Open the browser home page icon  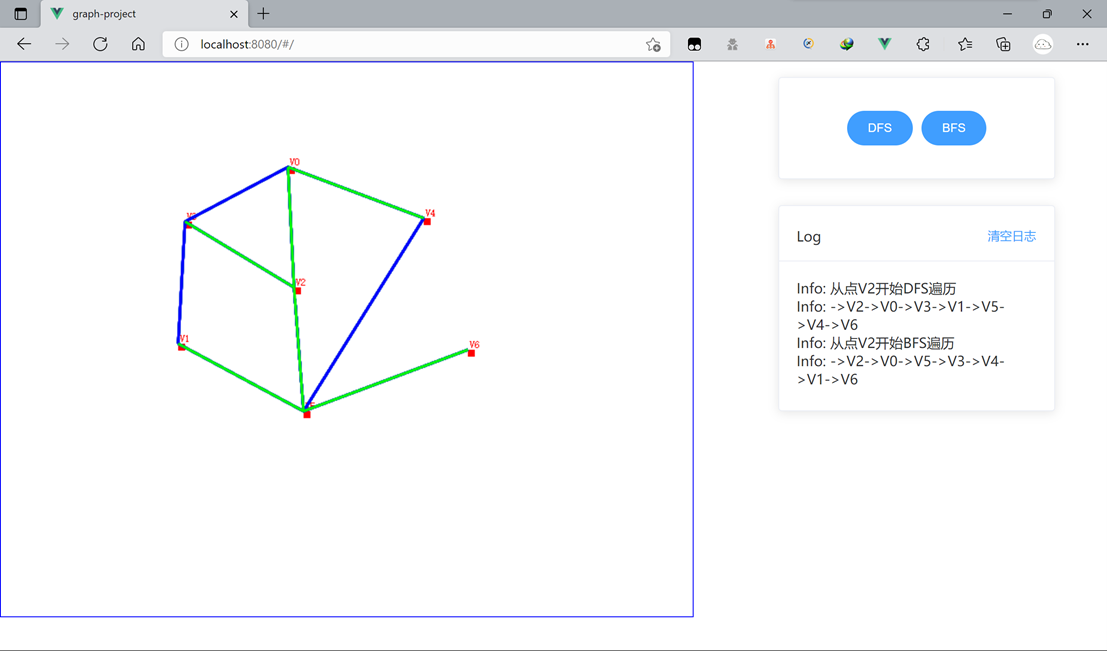pyautogui.click(x=138, y=44)
